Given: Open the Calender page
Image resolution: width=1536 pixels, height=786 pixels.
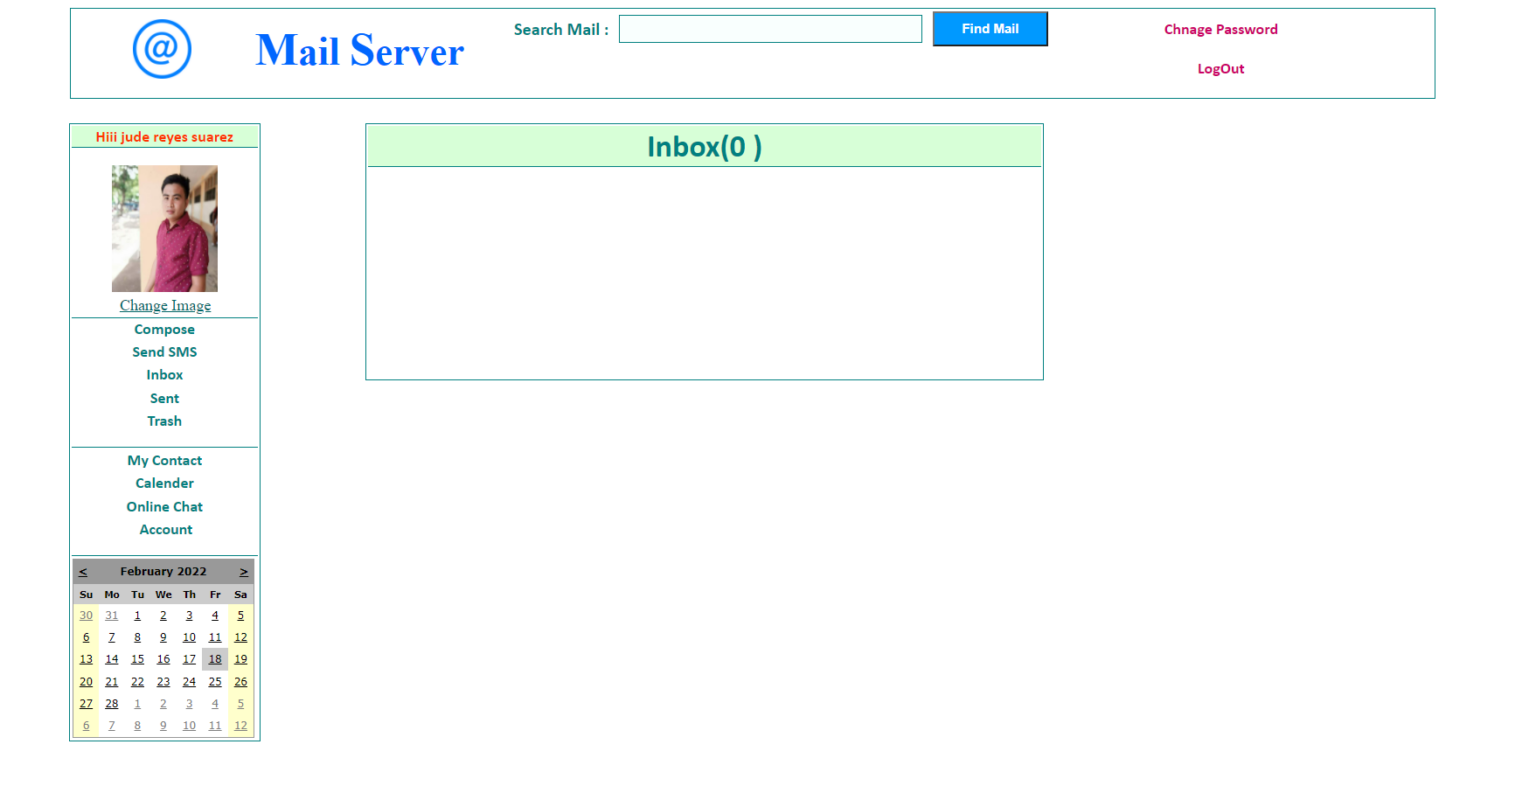Looking at the screenshot, I should [x=164, y=483].
